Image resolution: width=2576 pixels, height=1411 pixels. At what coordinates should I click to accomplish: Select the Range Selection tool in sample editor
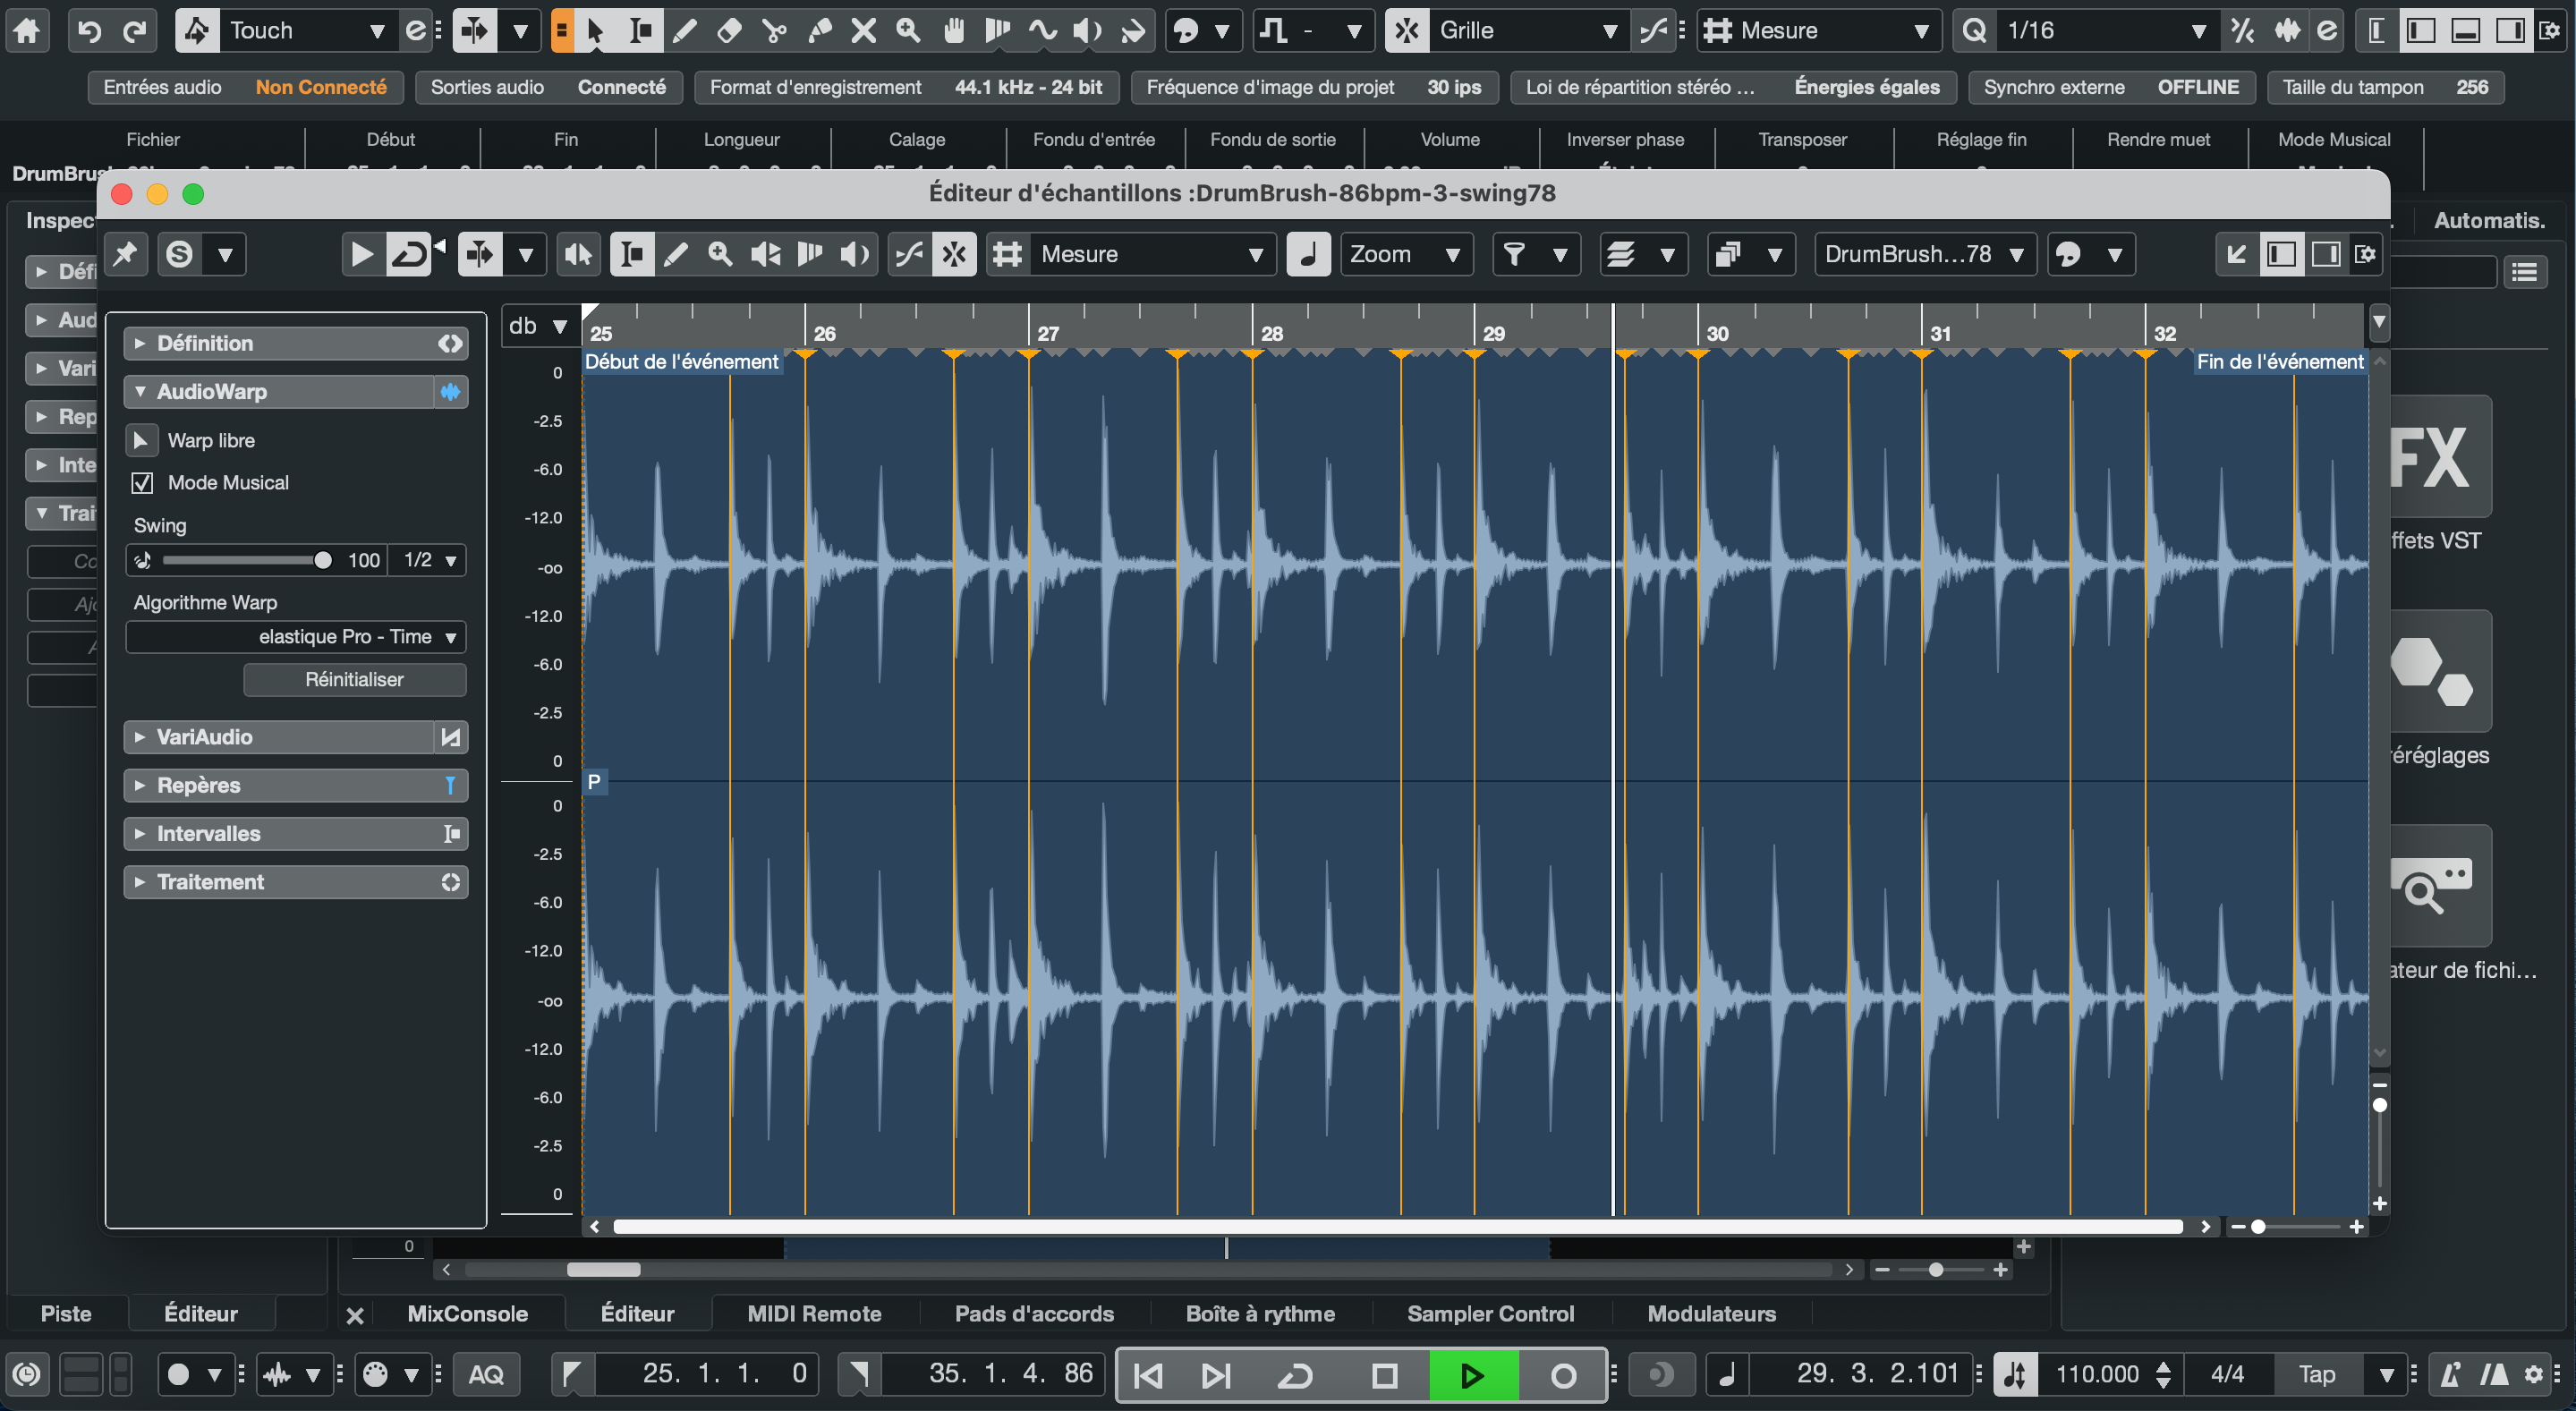[632, 254]
